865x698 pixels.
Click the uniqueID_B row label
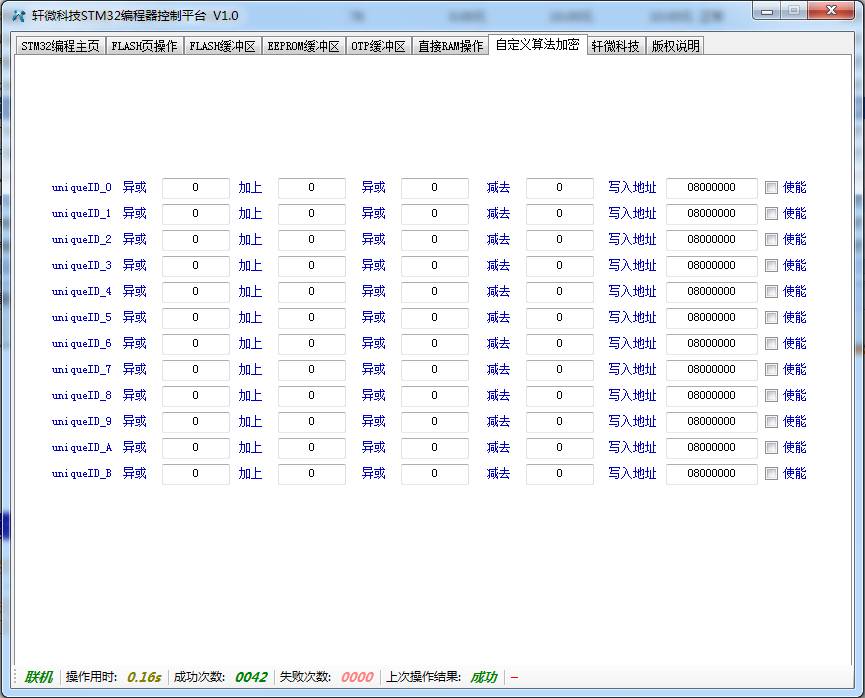coord(82,473)
